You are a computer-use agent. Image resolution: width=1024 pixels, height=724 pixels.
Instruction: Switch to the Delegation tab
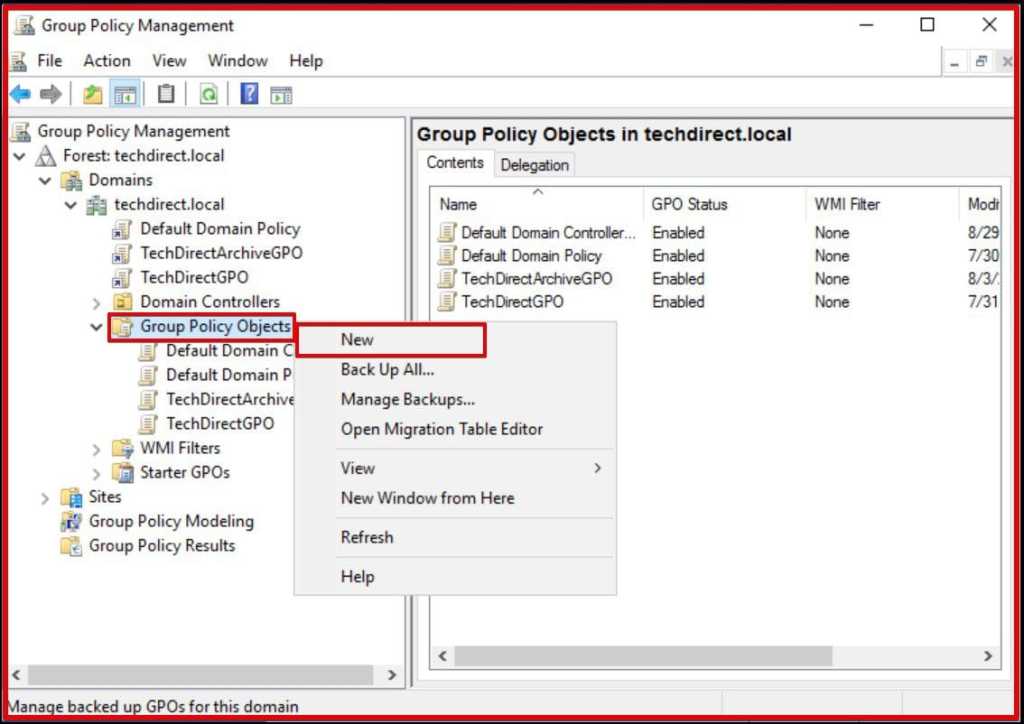point(534,165)
